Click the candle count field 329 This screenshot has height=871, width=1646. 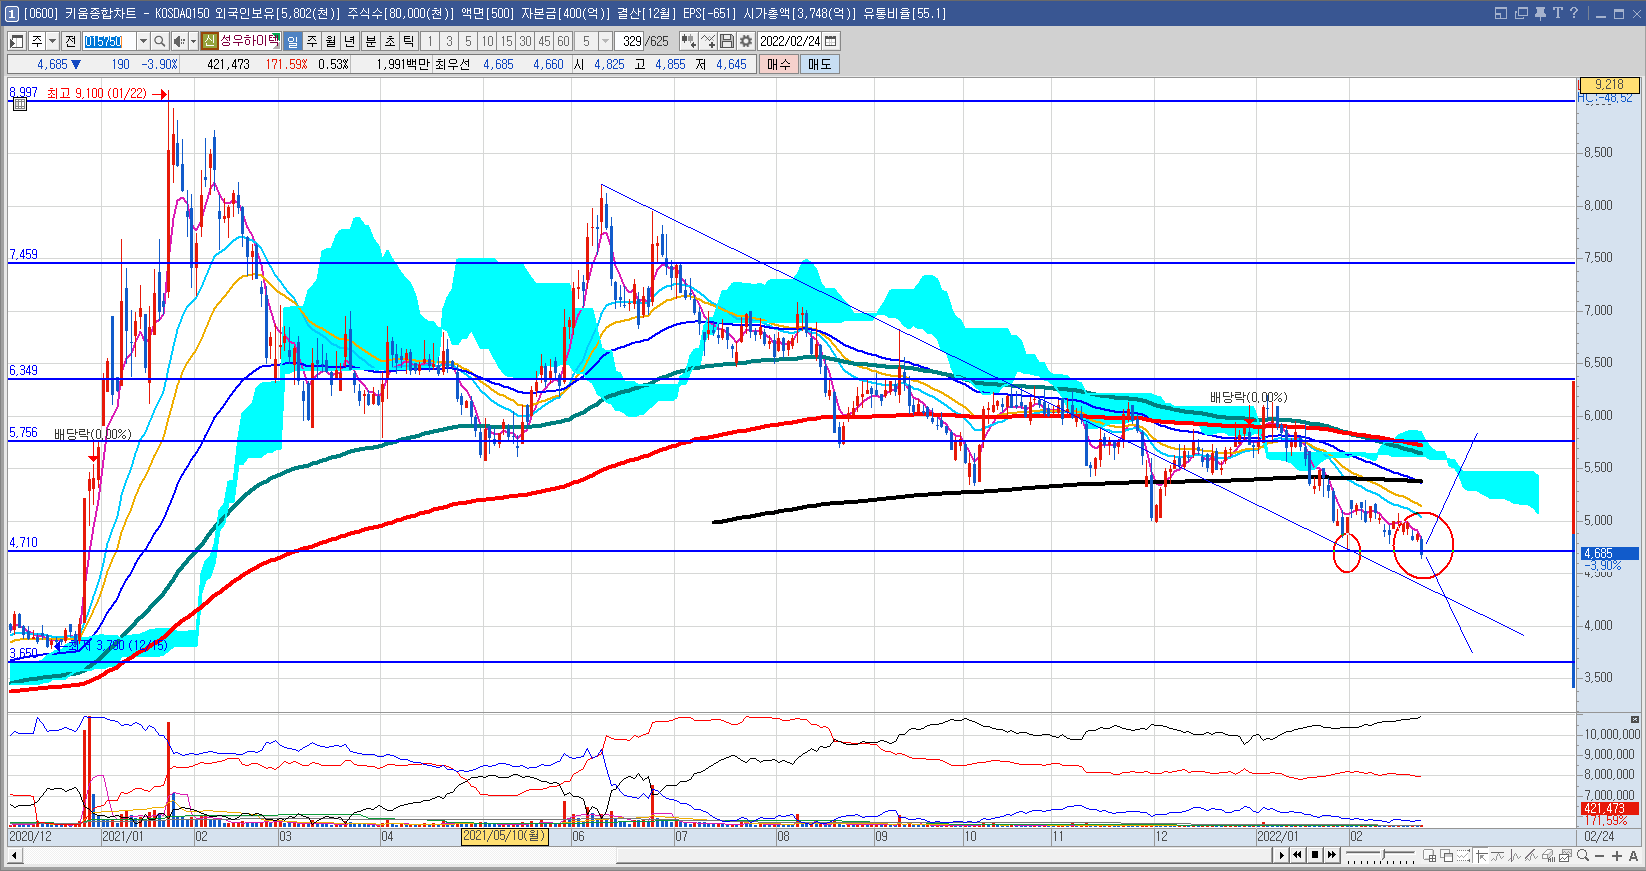point(631,41)
